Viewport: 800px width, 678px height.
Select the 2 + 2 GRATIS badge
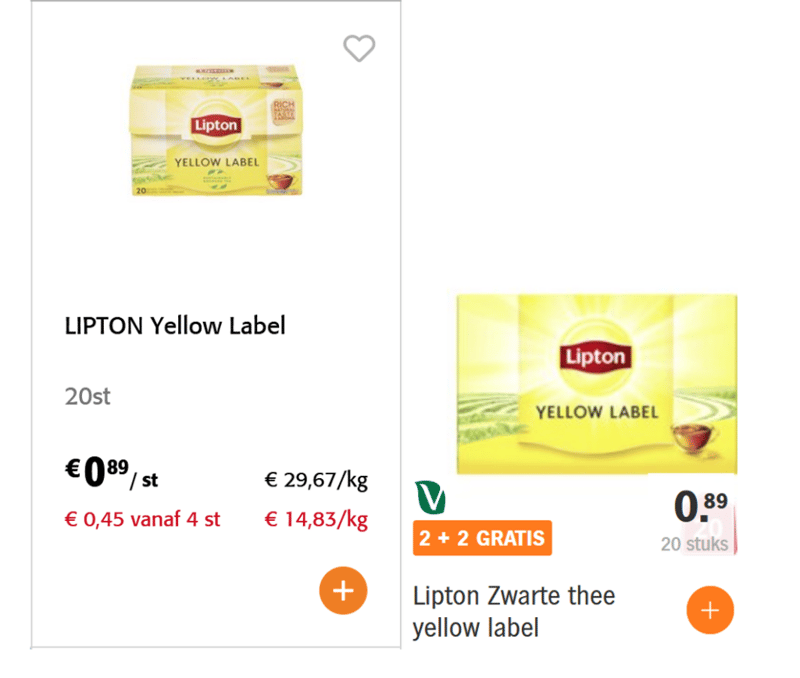pyautogui.click(x=482, y=538)
